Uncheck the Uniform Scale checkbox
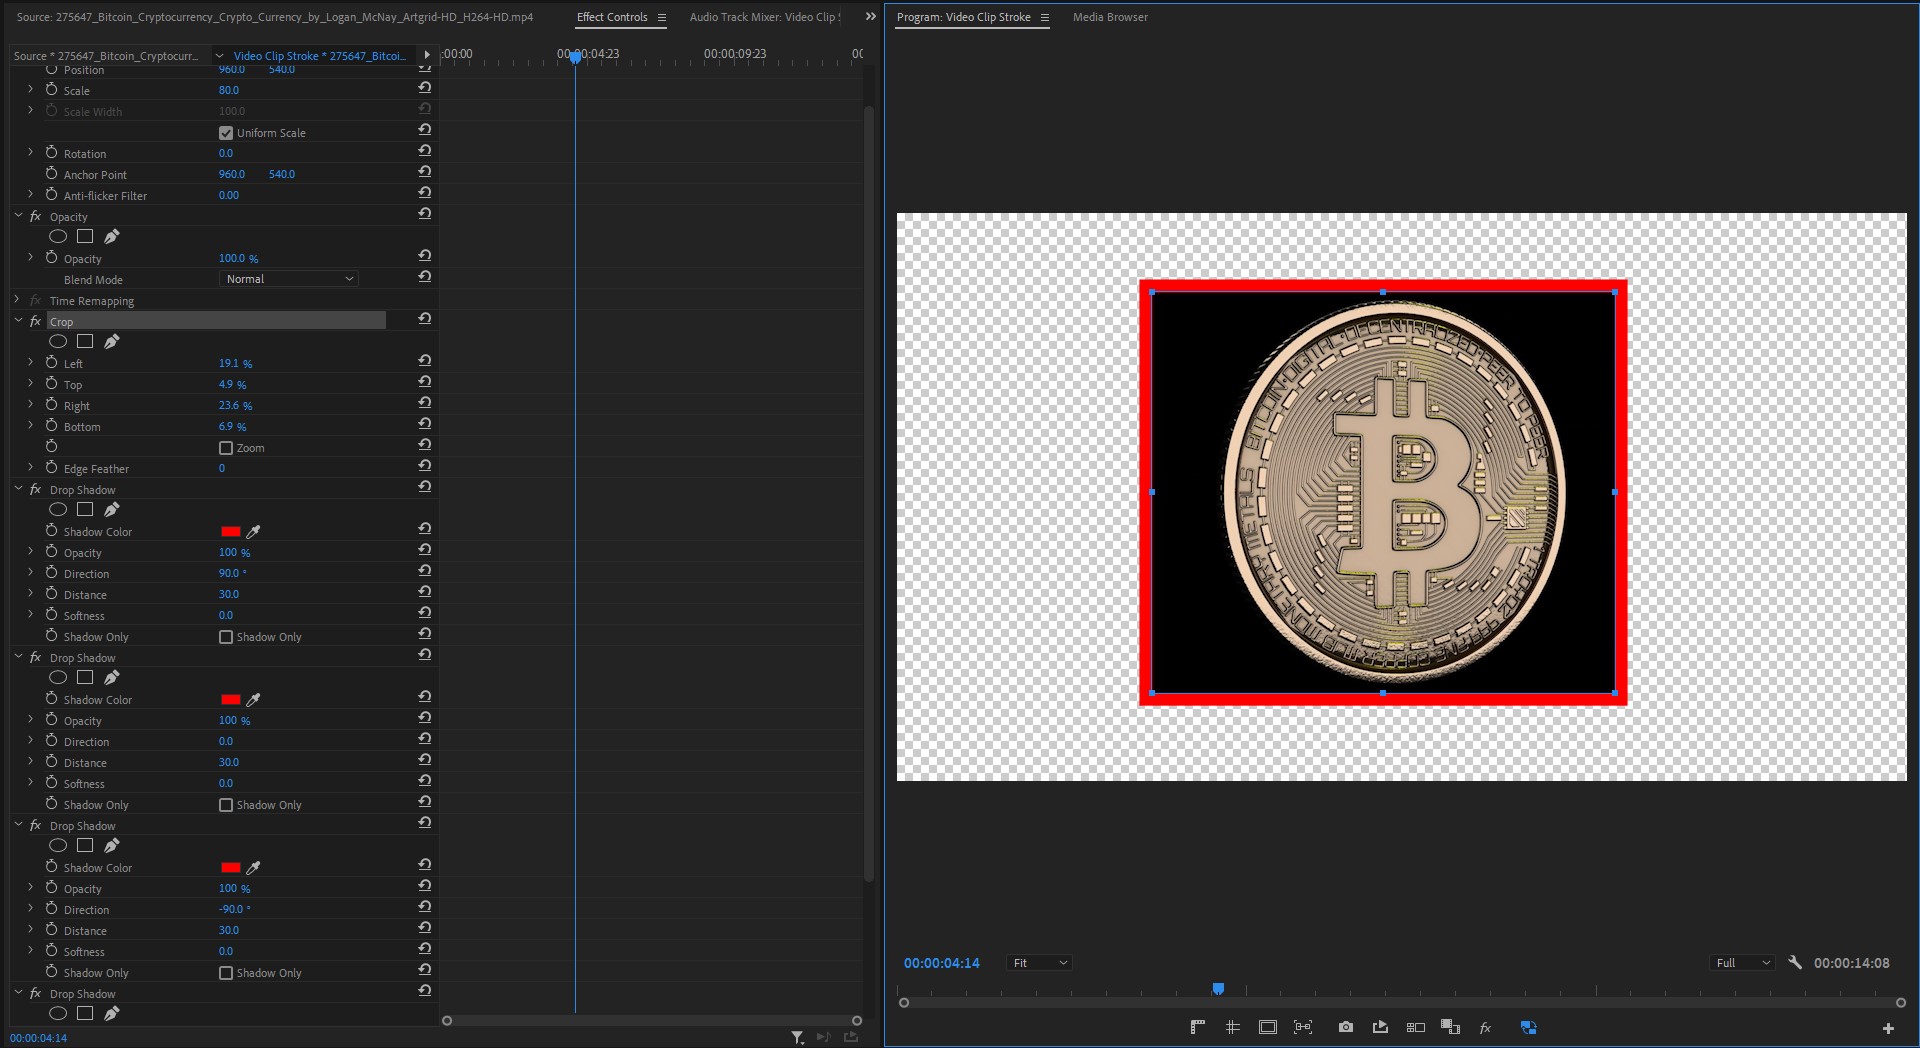The height and width of the screenshot is (1048, 1920). point(226,133)
